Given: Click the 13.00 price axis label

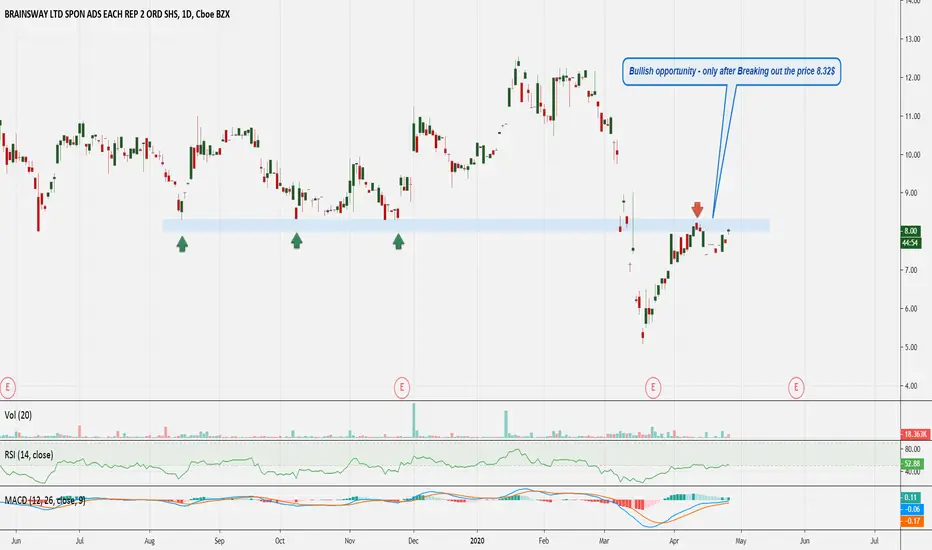Looking at the screenshot, I should click(x=913, y=39).
